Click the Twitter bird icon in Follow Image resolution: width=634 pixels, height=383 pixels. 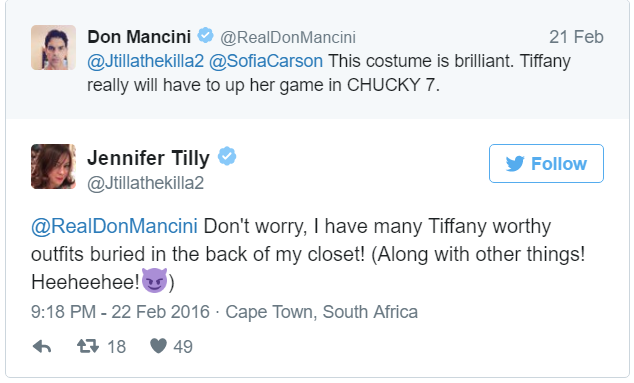point(515,164)
